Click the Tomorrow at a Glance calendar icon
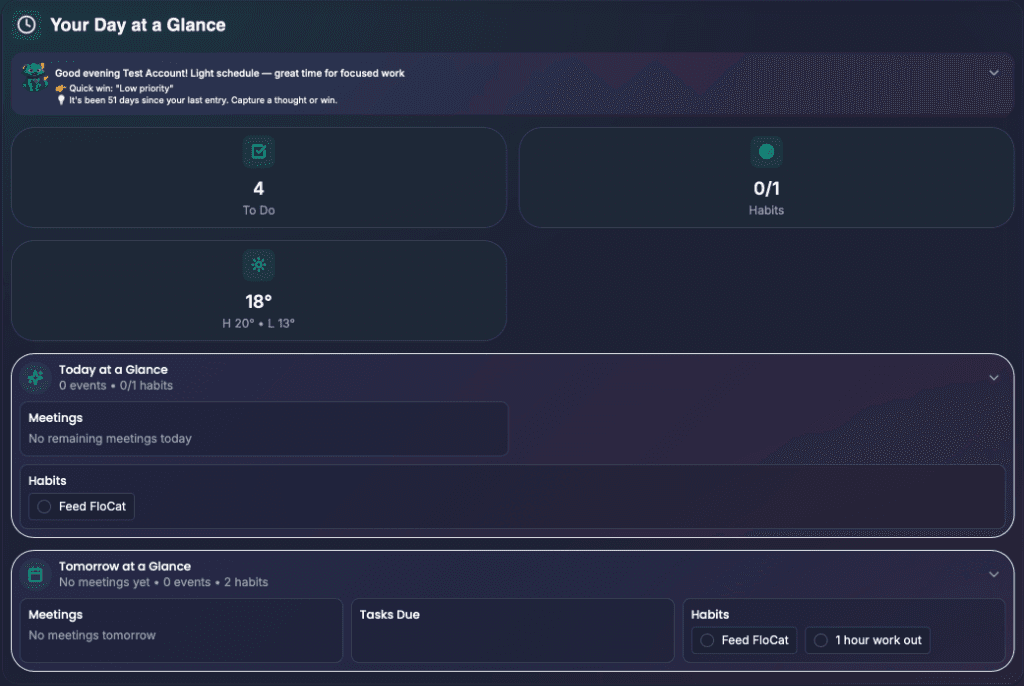1024x686 pixels. click(x=36, y=574)
